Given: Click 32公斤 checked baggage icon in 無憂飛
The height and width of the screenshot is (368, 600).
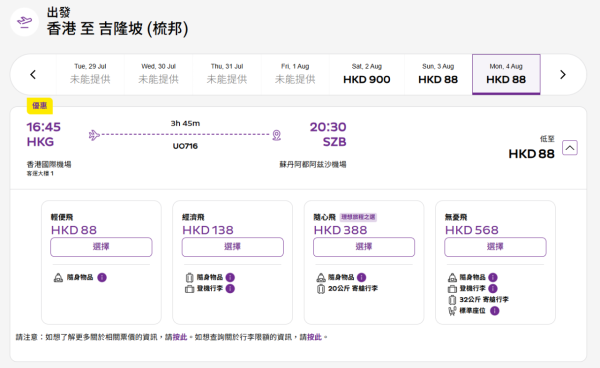Looking at the screenshot, I should (x=452, y=300).
